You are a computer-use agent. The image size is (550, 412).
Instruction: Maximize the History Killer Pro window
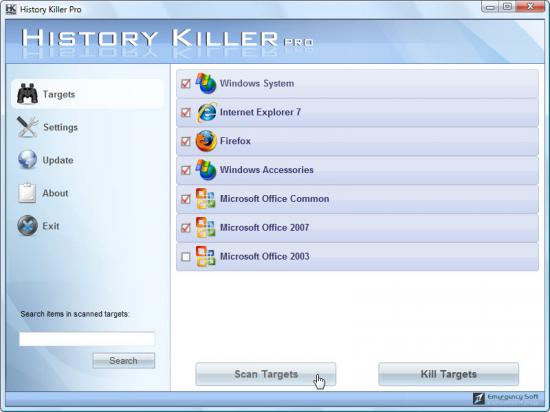click(x=507, y=7)
